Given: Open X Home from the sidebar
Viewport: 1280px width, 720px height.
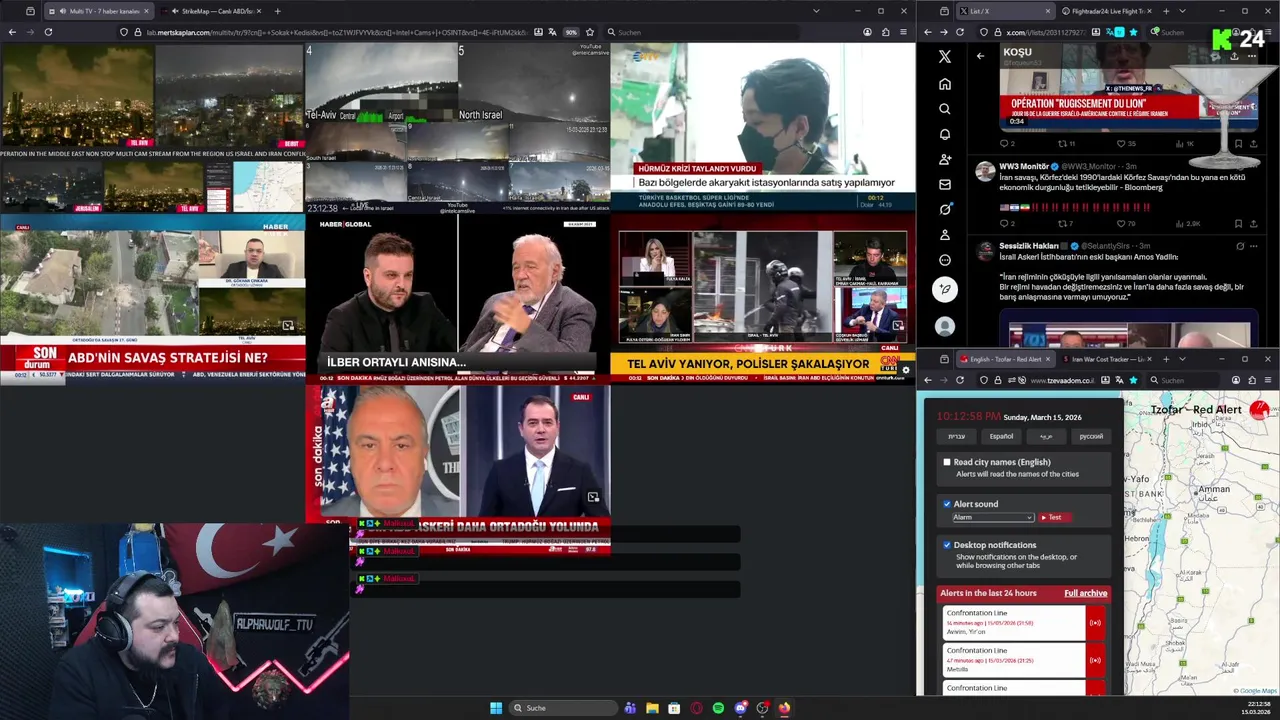Looking at the screenshot, I should coord(945,84).
